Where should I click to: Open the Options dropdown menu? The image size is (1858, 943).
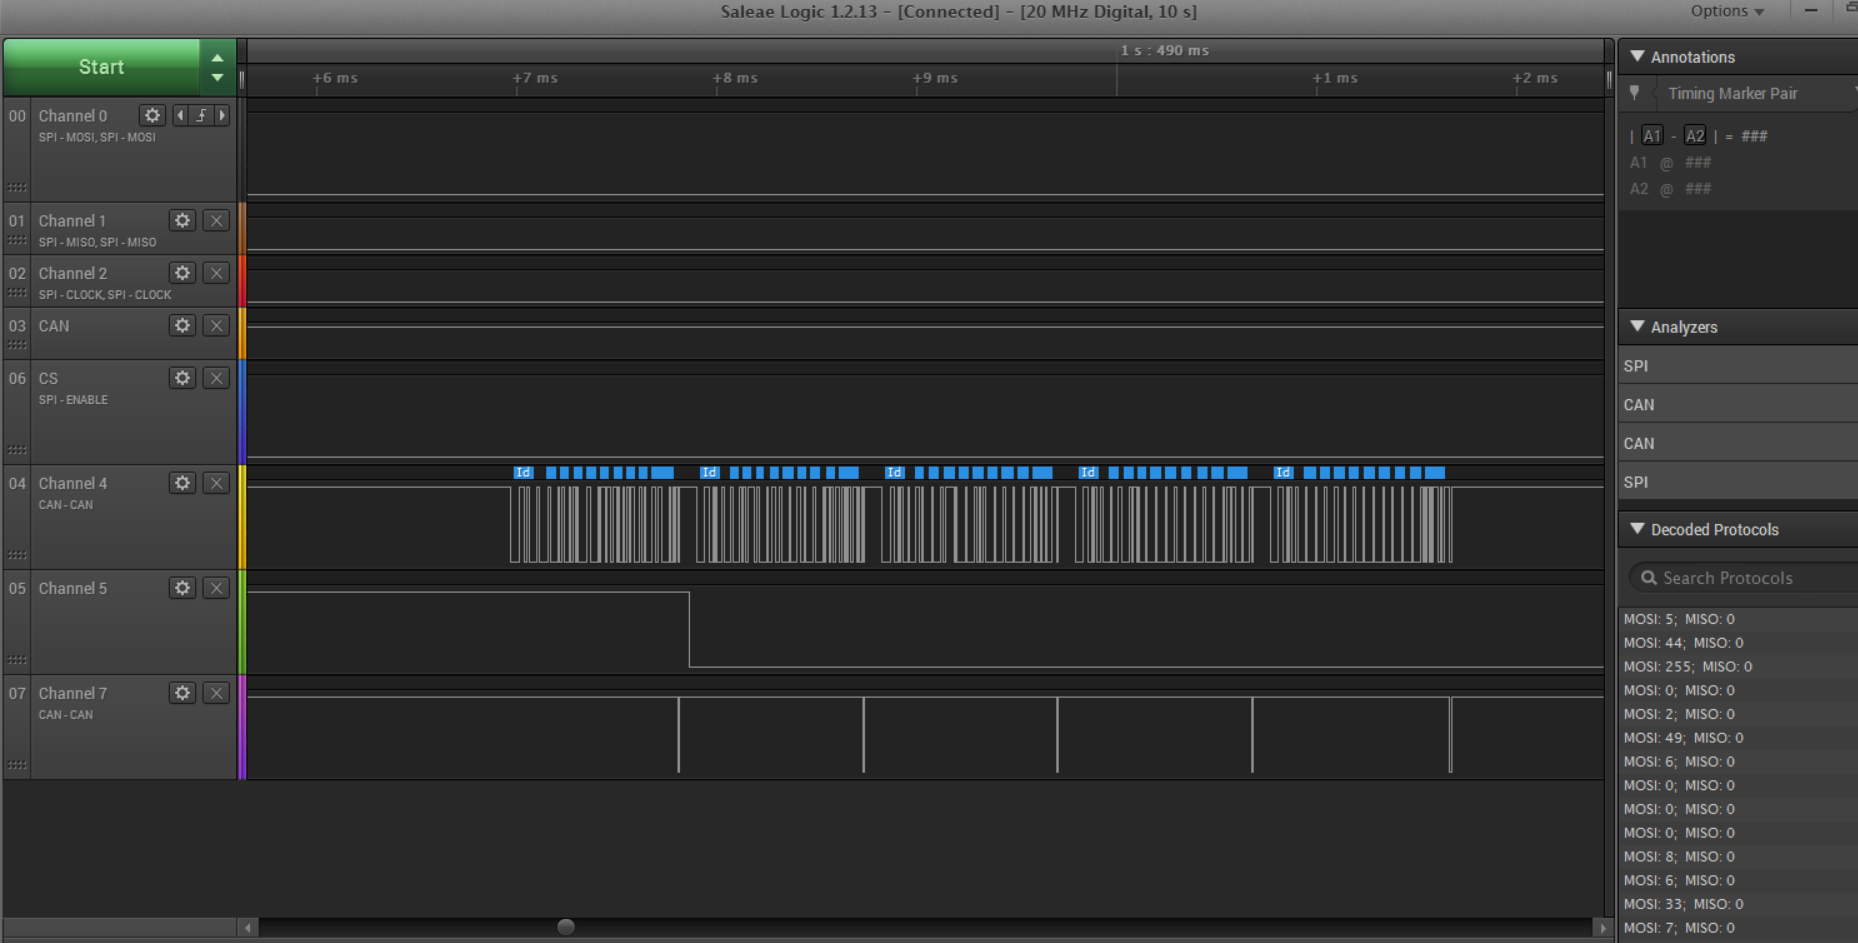pyautogui.click(x=1727, y=11)
